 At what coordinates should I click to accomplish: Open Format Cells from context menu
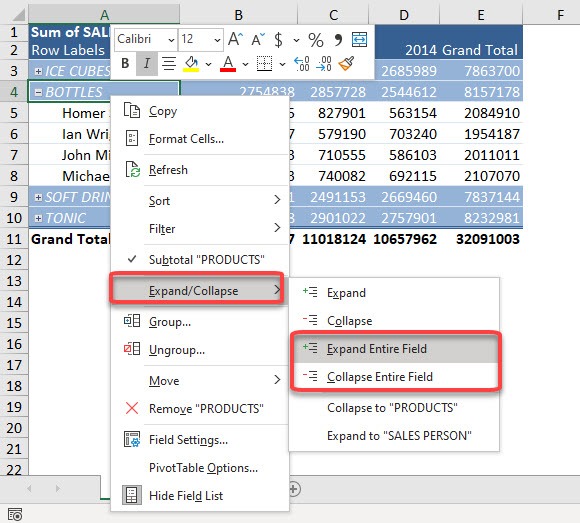200,139
